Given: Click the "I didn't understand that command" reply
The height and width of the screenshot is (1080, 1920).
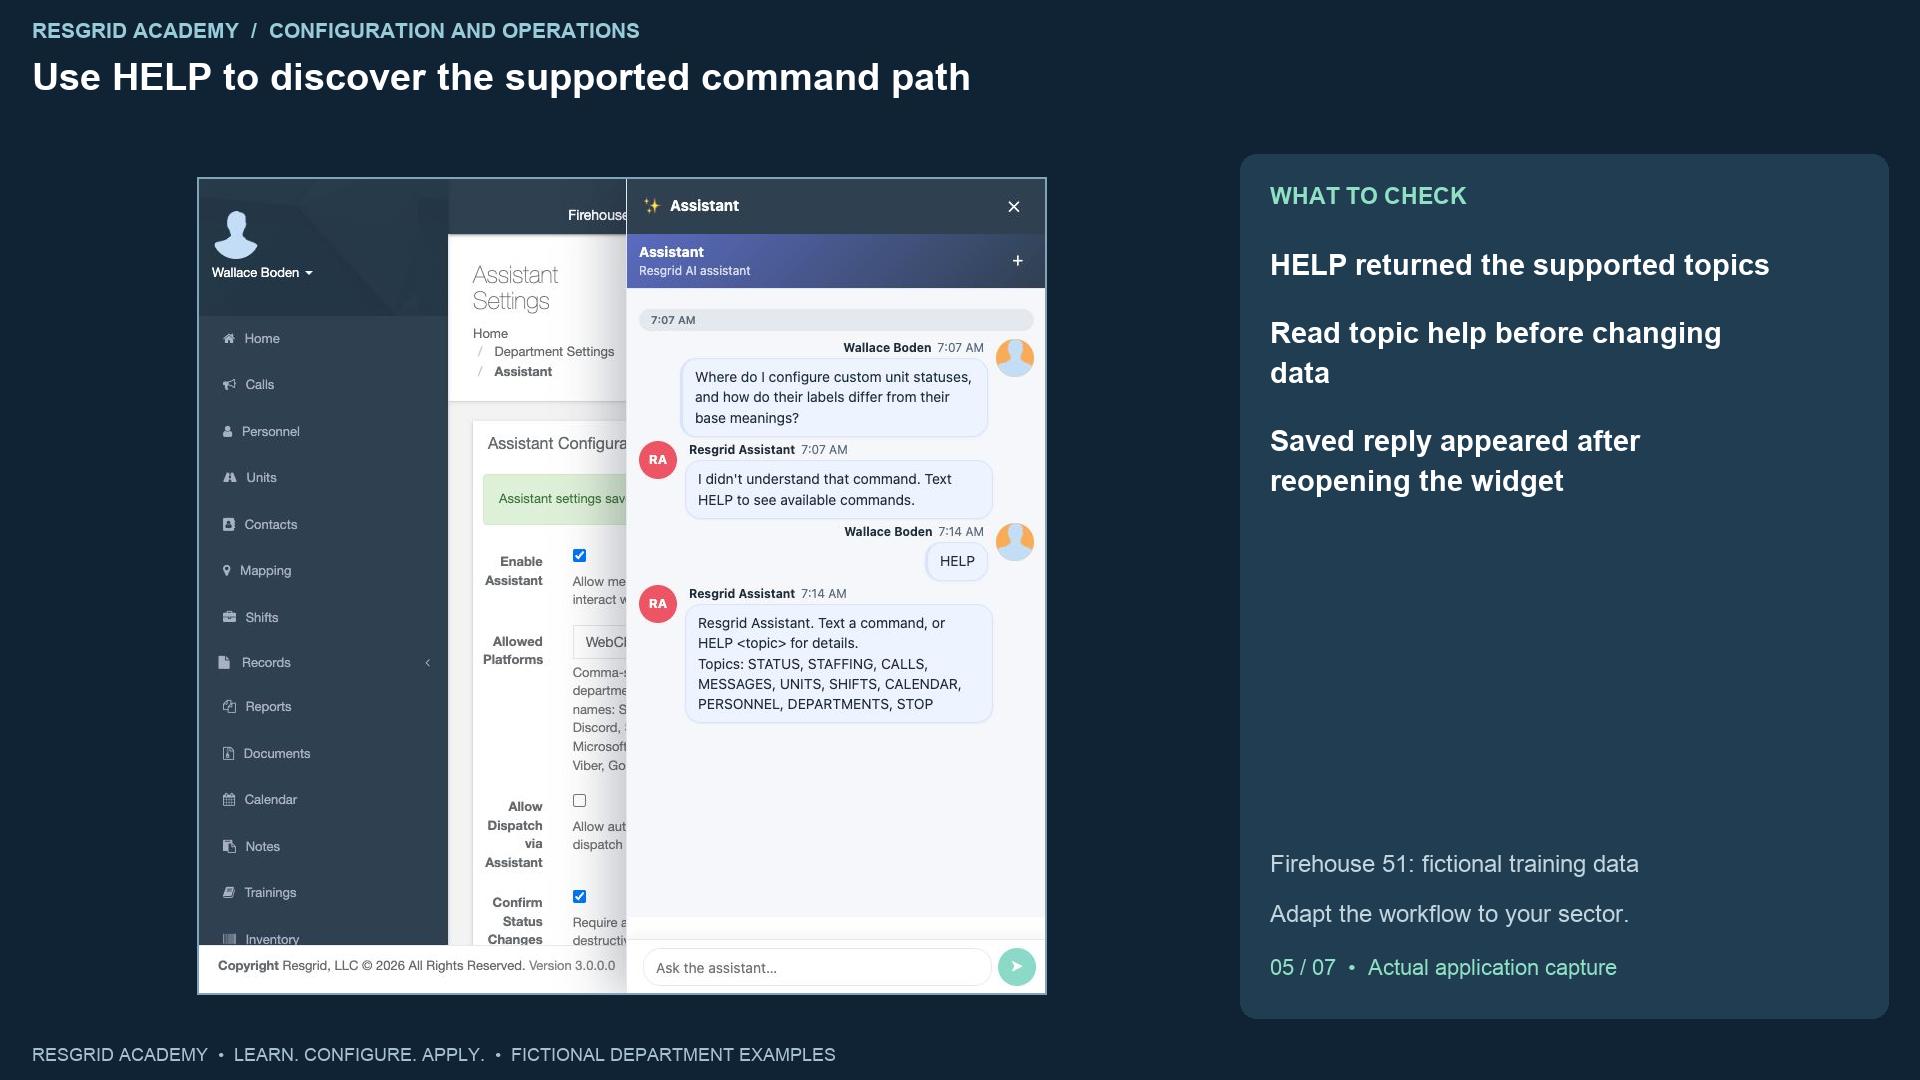Looking at the screenshot, I should pos(839,490).
